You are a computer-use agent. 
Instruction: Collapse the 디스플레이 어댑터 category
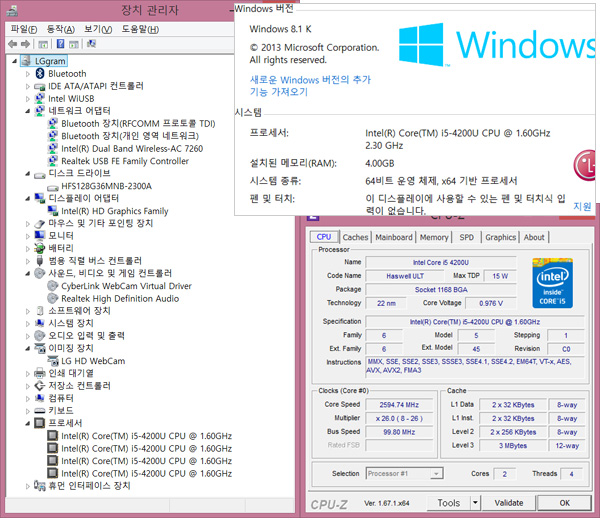point(28,199)
